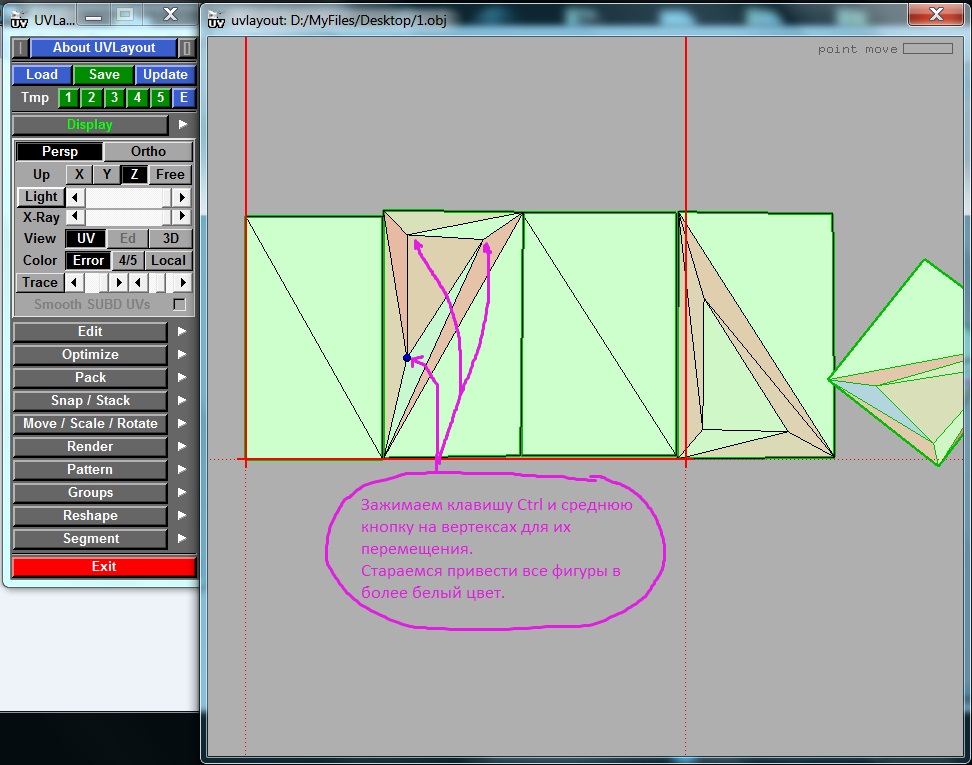Collapse the Display section arrow

pos(182,125)
